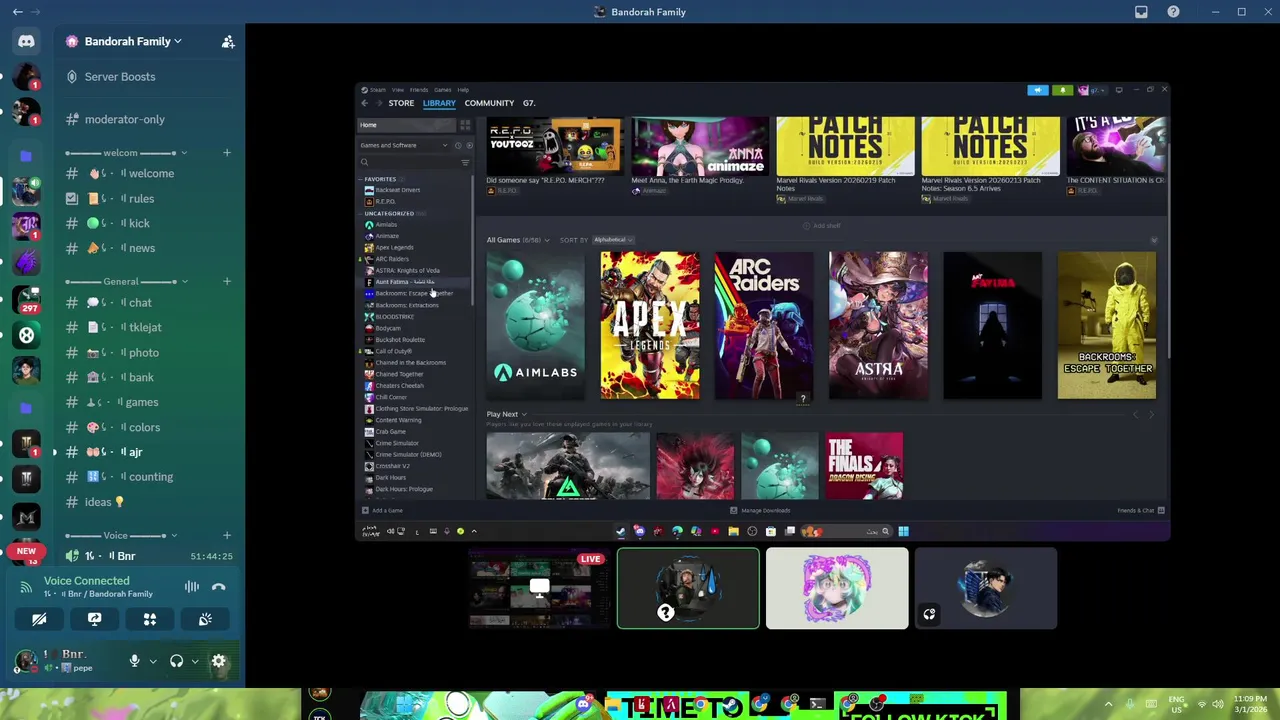Click the ARC Raiders game cover

[764, 325]
